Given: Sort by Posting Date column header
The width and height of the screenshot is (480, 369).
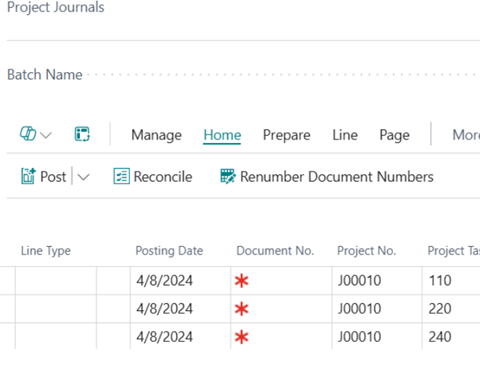Looking at the screenshot, I should tap(169, 251).
